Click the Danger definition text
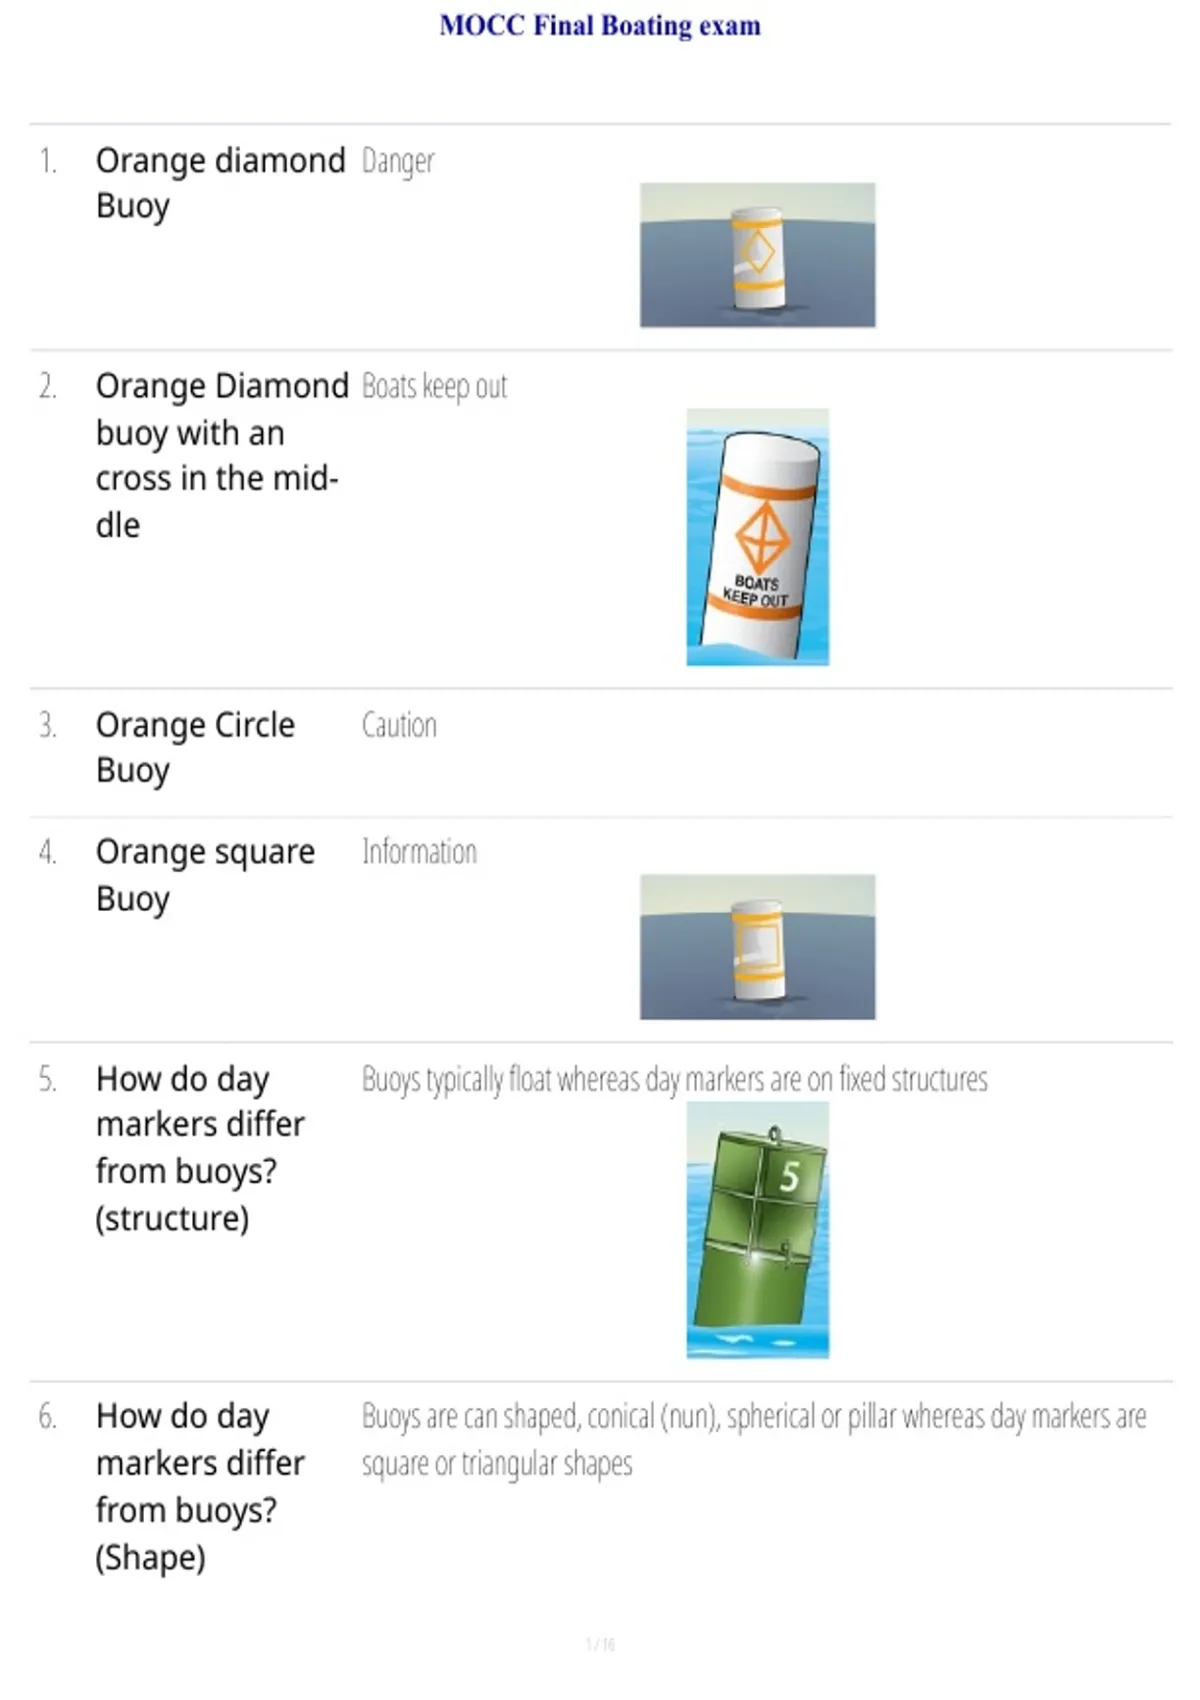Image resolution: width=1200 pixels, height=1700 pixels. click(x=398, y=161)
